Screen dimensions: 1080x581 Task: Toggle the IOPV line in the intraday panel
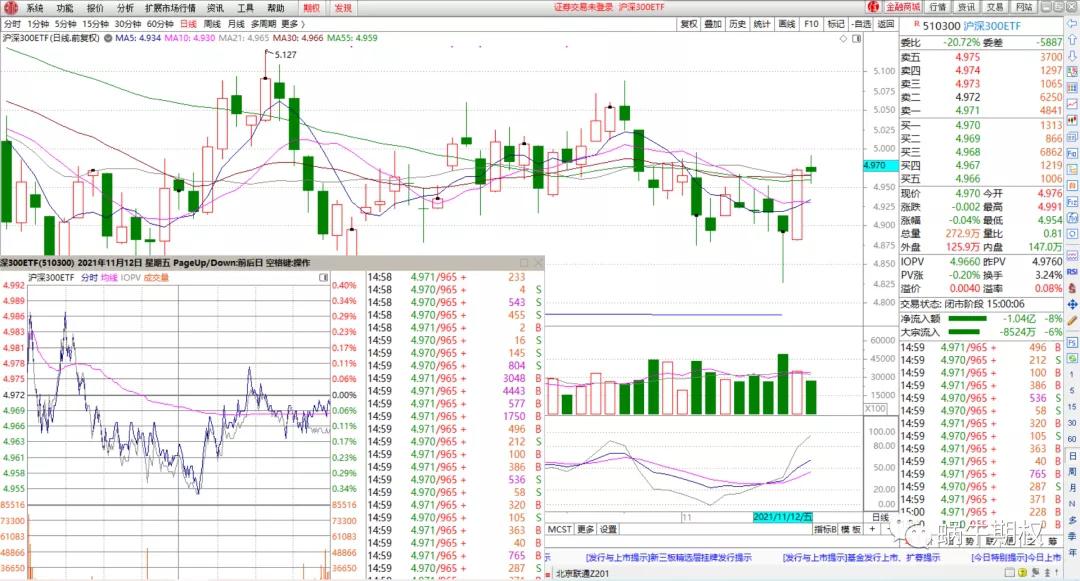coord(131,277)
